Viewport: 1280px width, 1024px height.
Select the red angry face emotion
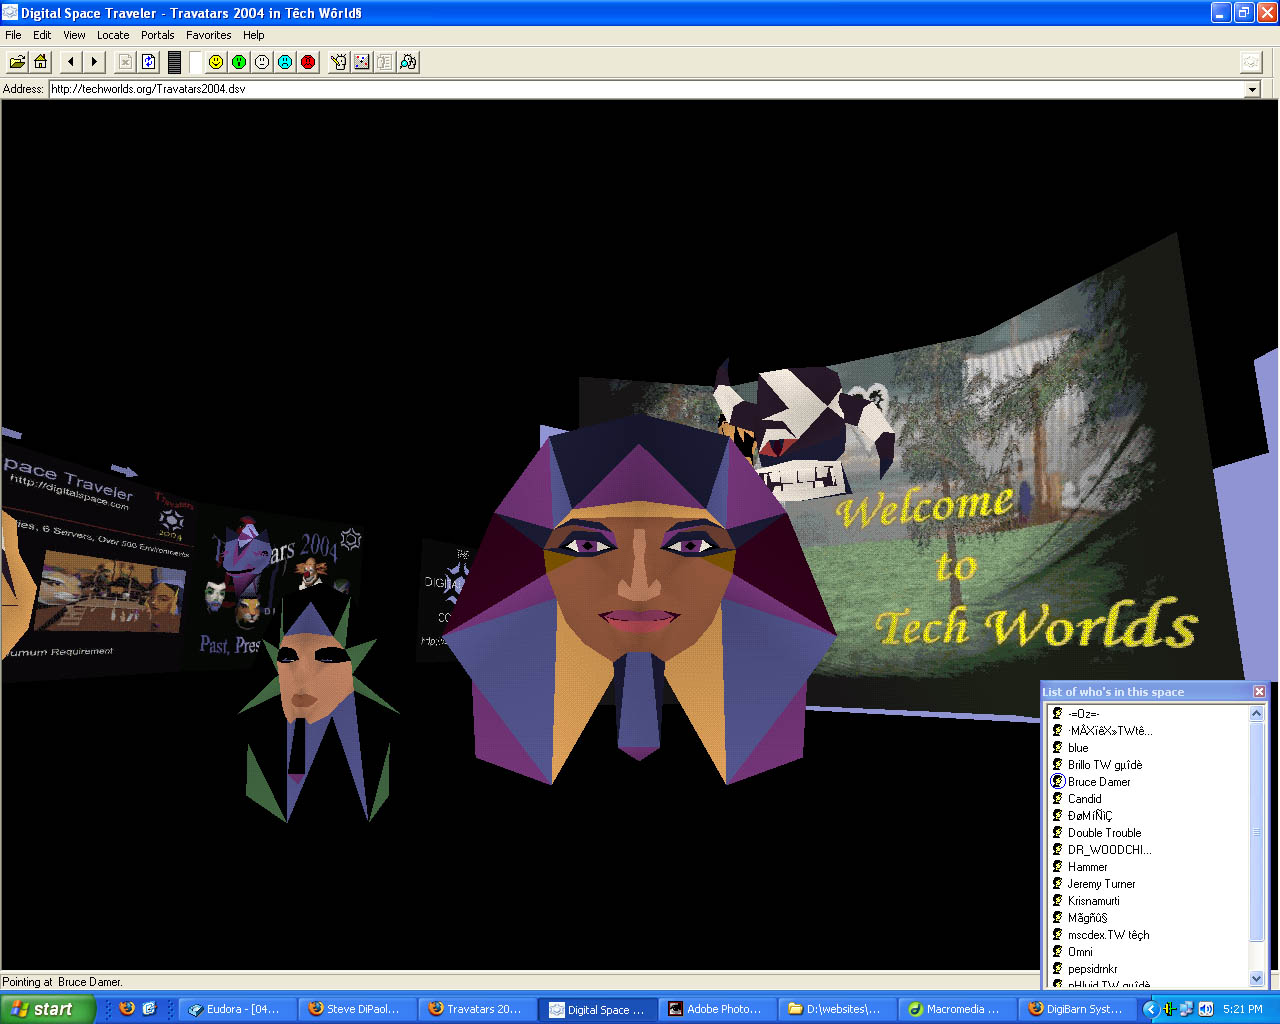(x=308, y=62)
